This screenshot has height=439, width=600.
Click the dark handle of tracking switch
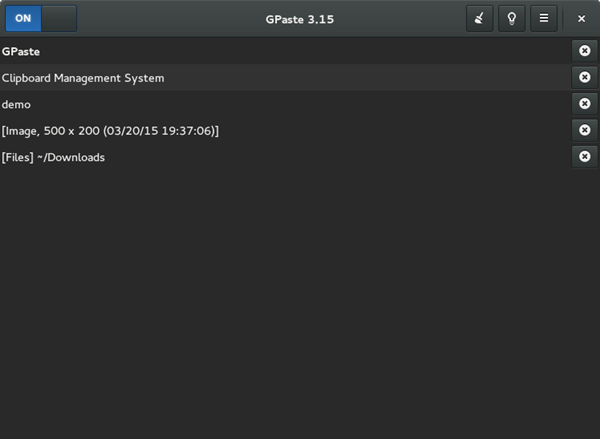pos(60,18)
